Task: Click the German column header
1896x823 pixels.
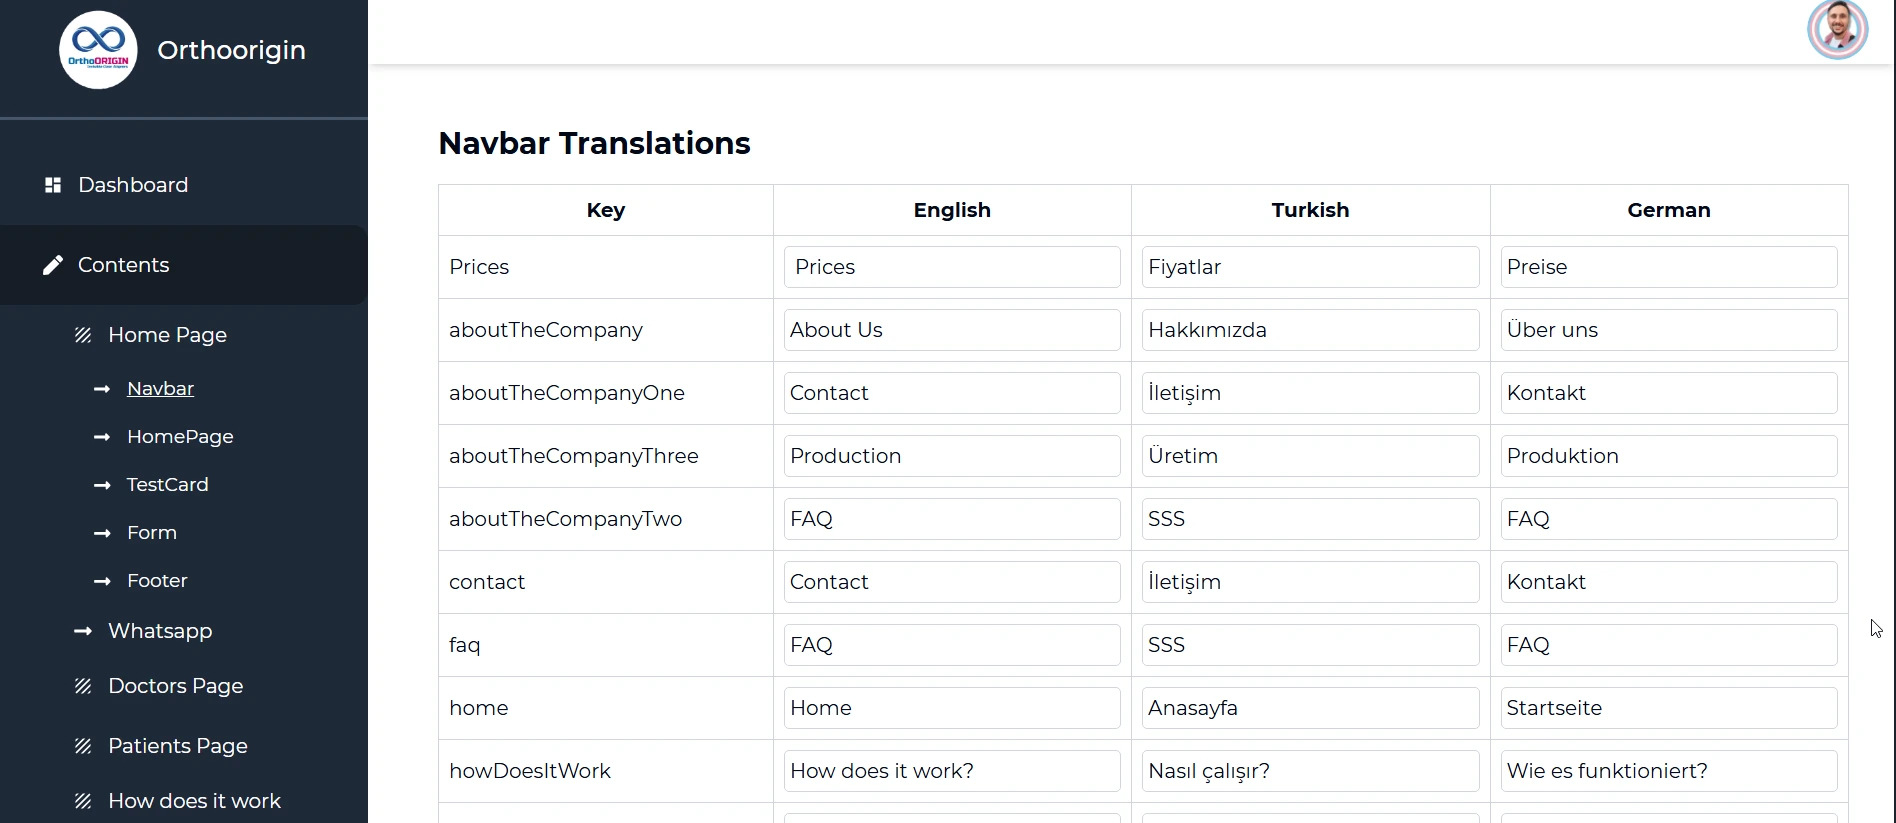Action: point(1669,210)
